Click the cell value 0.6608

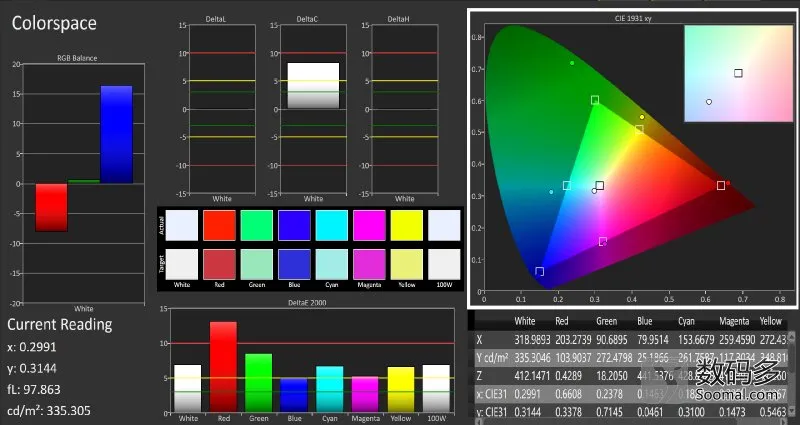pyautogui.click(x=568, y=394)
